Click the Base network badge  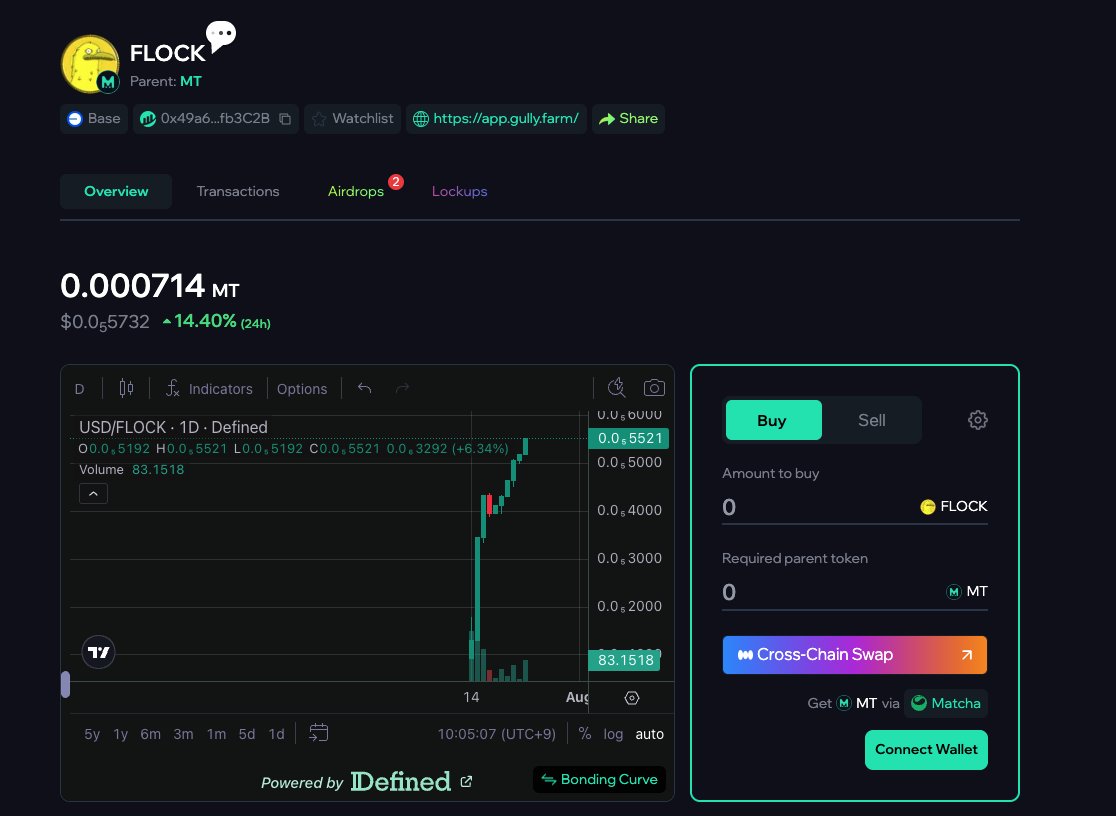pyautogui.click(x=94, y=119)
